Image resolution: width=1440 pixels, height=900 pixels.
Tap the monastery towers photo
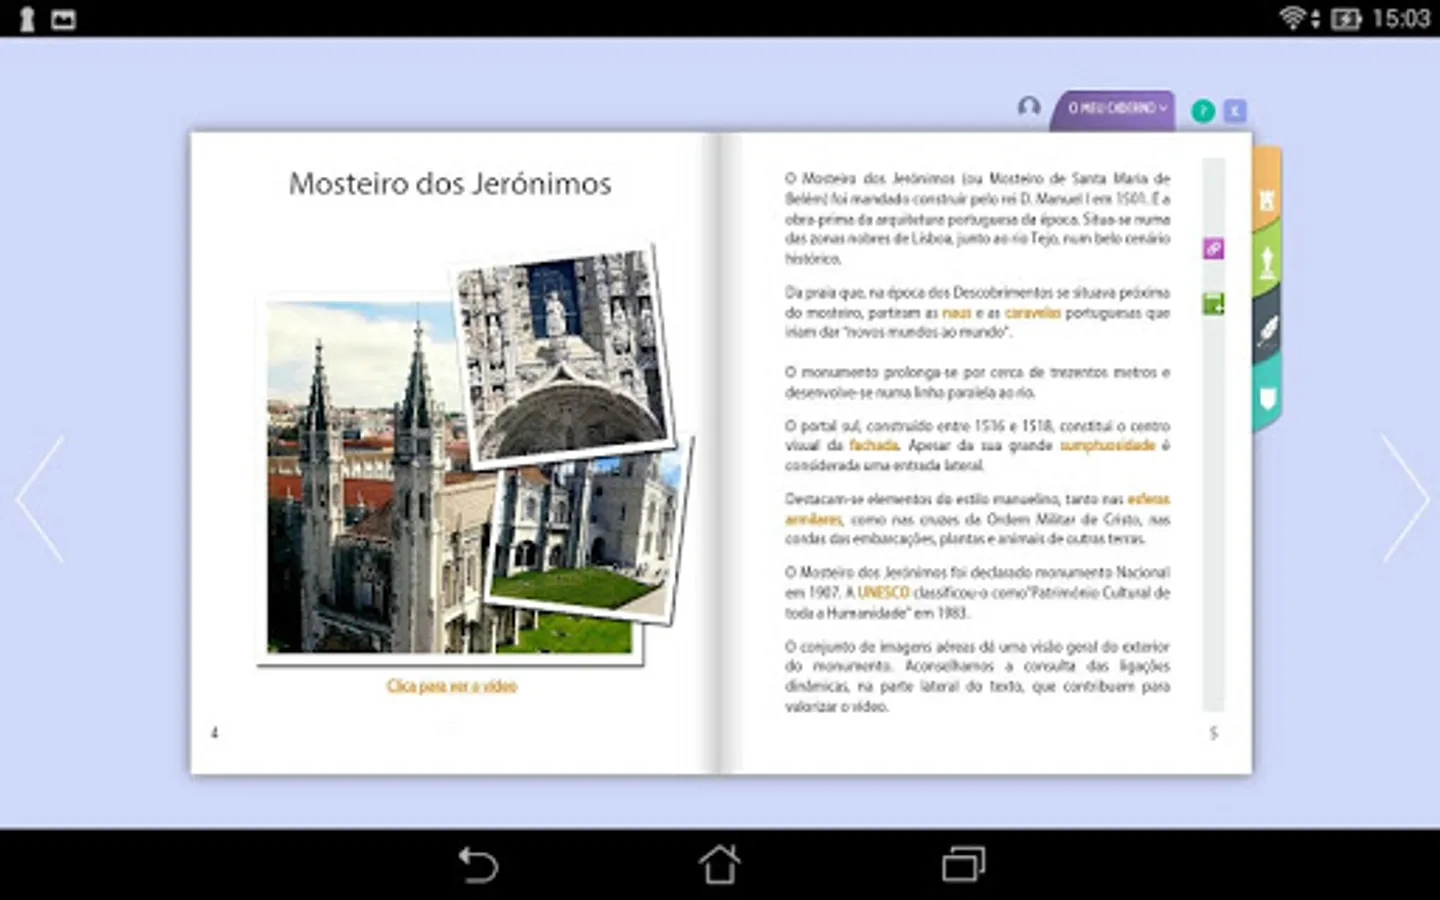tap(360, 500)
